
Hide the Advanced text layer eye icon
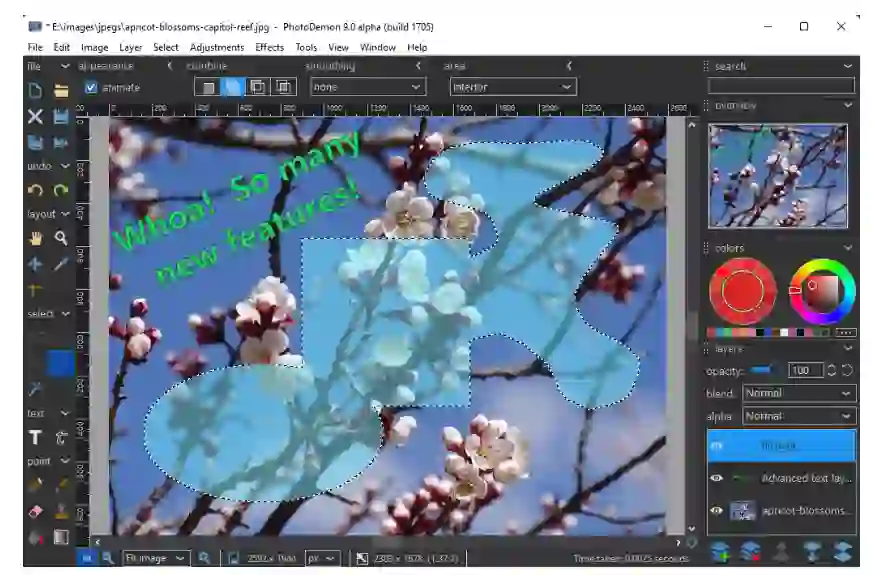pos(716,478)
